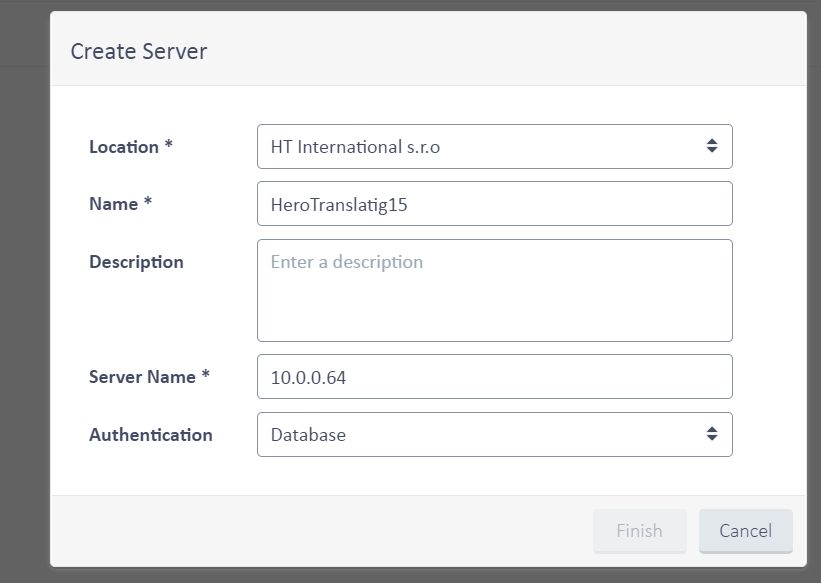Screen dimensions: 821x583
Task: Click the Authentication dropdown up-down arrow icon
Action: (x=712, y=434)
